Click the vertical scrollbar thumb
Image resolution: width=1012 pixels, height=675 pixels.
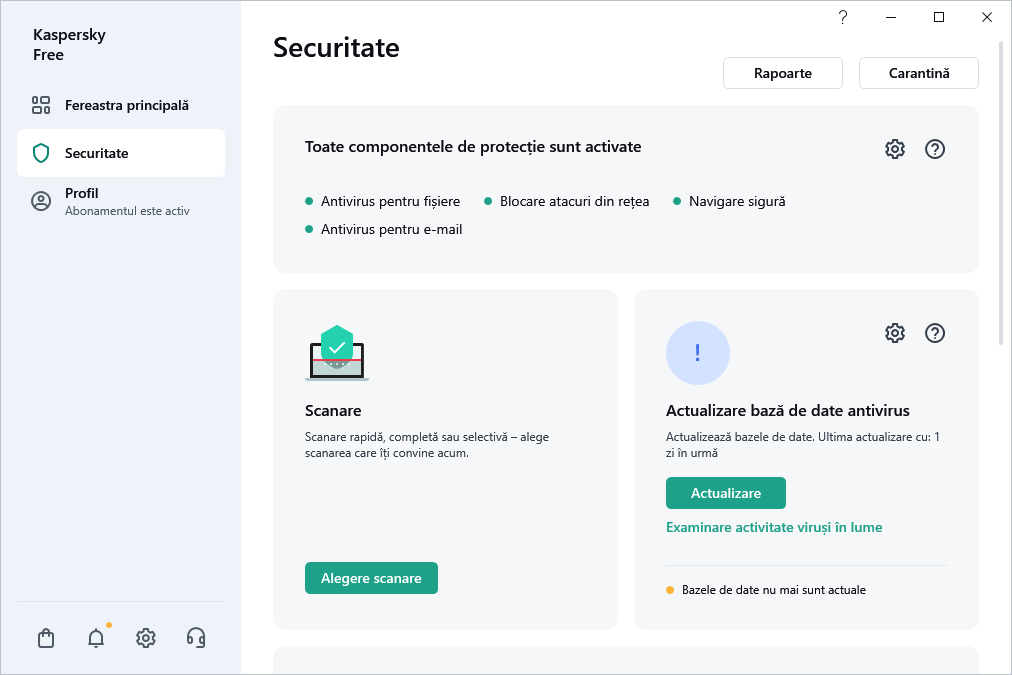click(x=1003, y=190)
